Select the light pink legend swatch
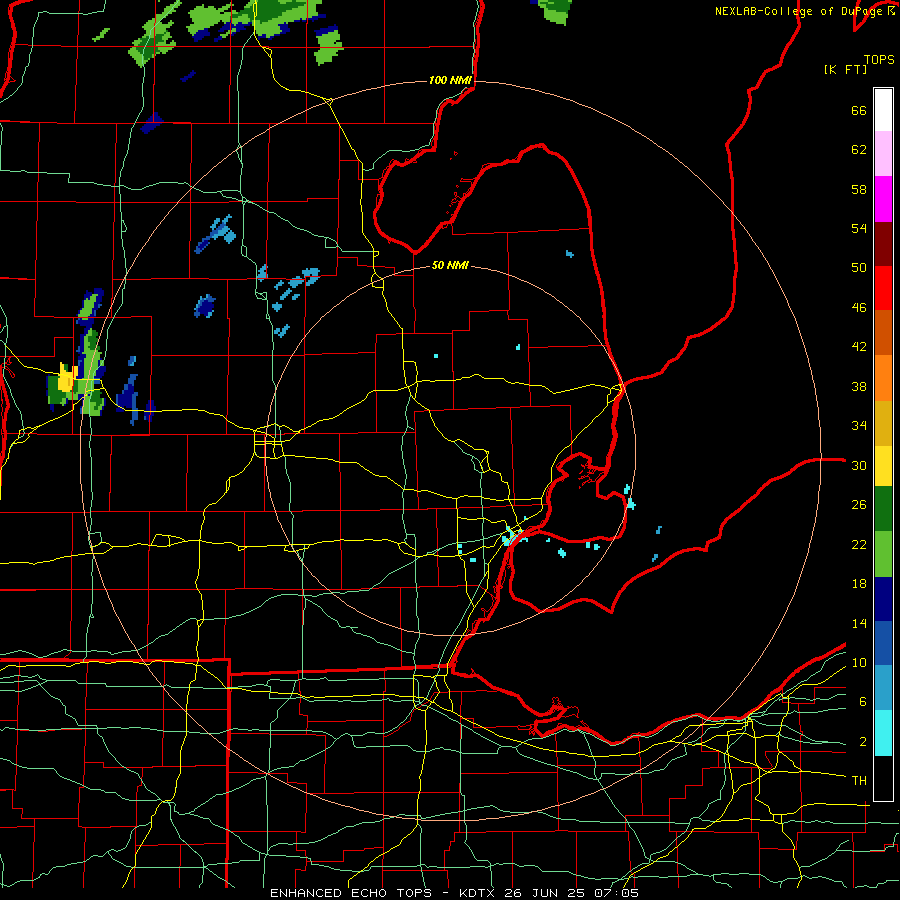 click(883, 153)
